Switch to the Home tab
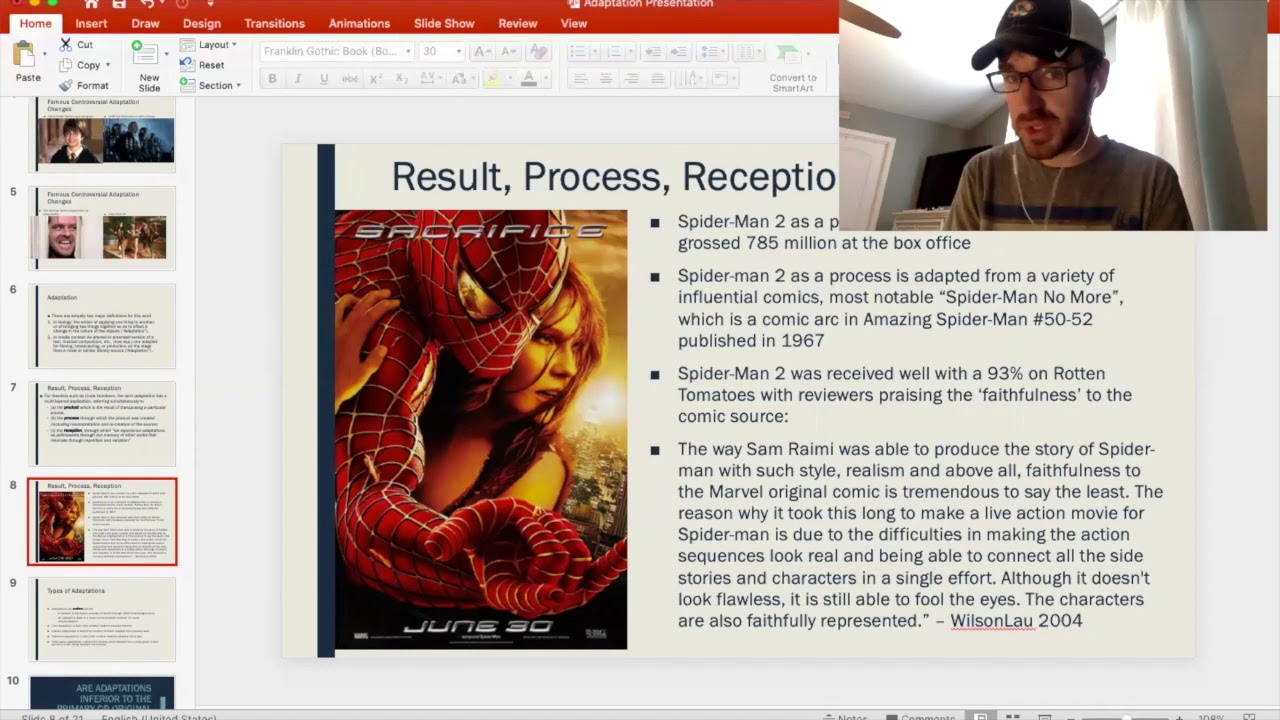The height and width of the screenshot is (720, 1280). pos(35,23)
